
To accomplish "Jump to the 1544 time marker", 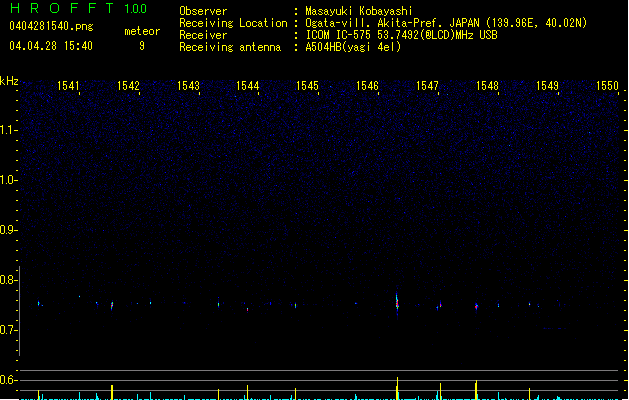I will (248, 87).
